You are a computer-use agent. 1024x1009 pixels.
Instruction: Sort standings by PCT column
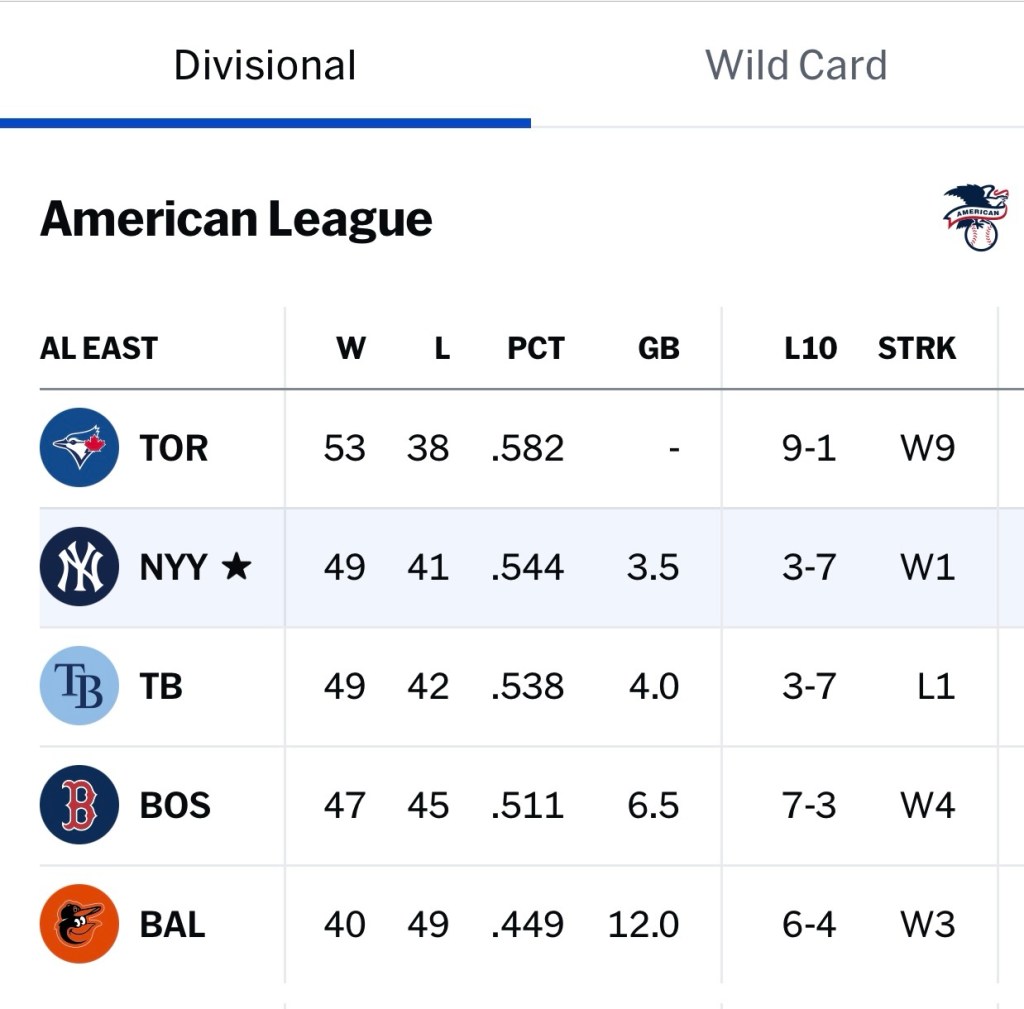tap(536, 348)
